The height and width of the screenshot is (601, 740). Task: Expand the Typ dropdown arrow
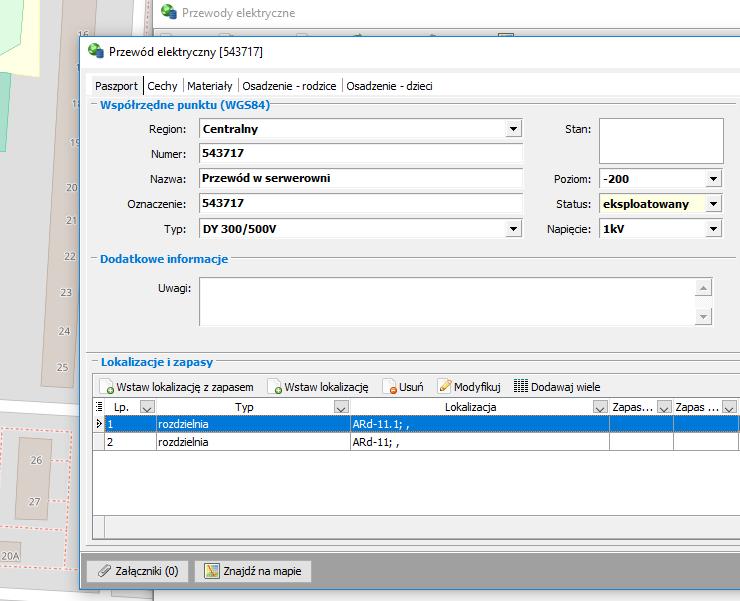coord(513,229)
